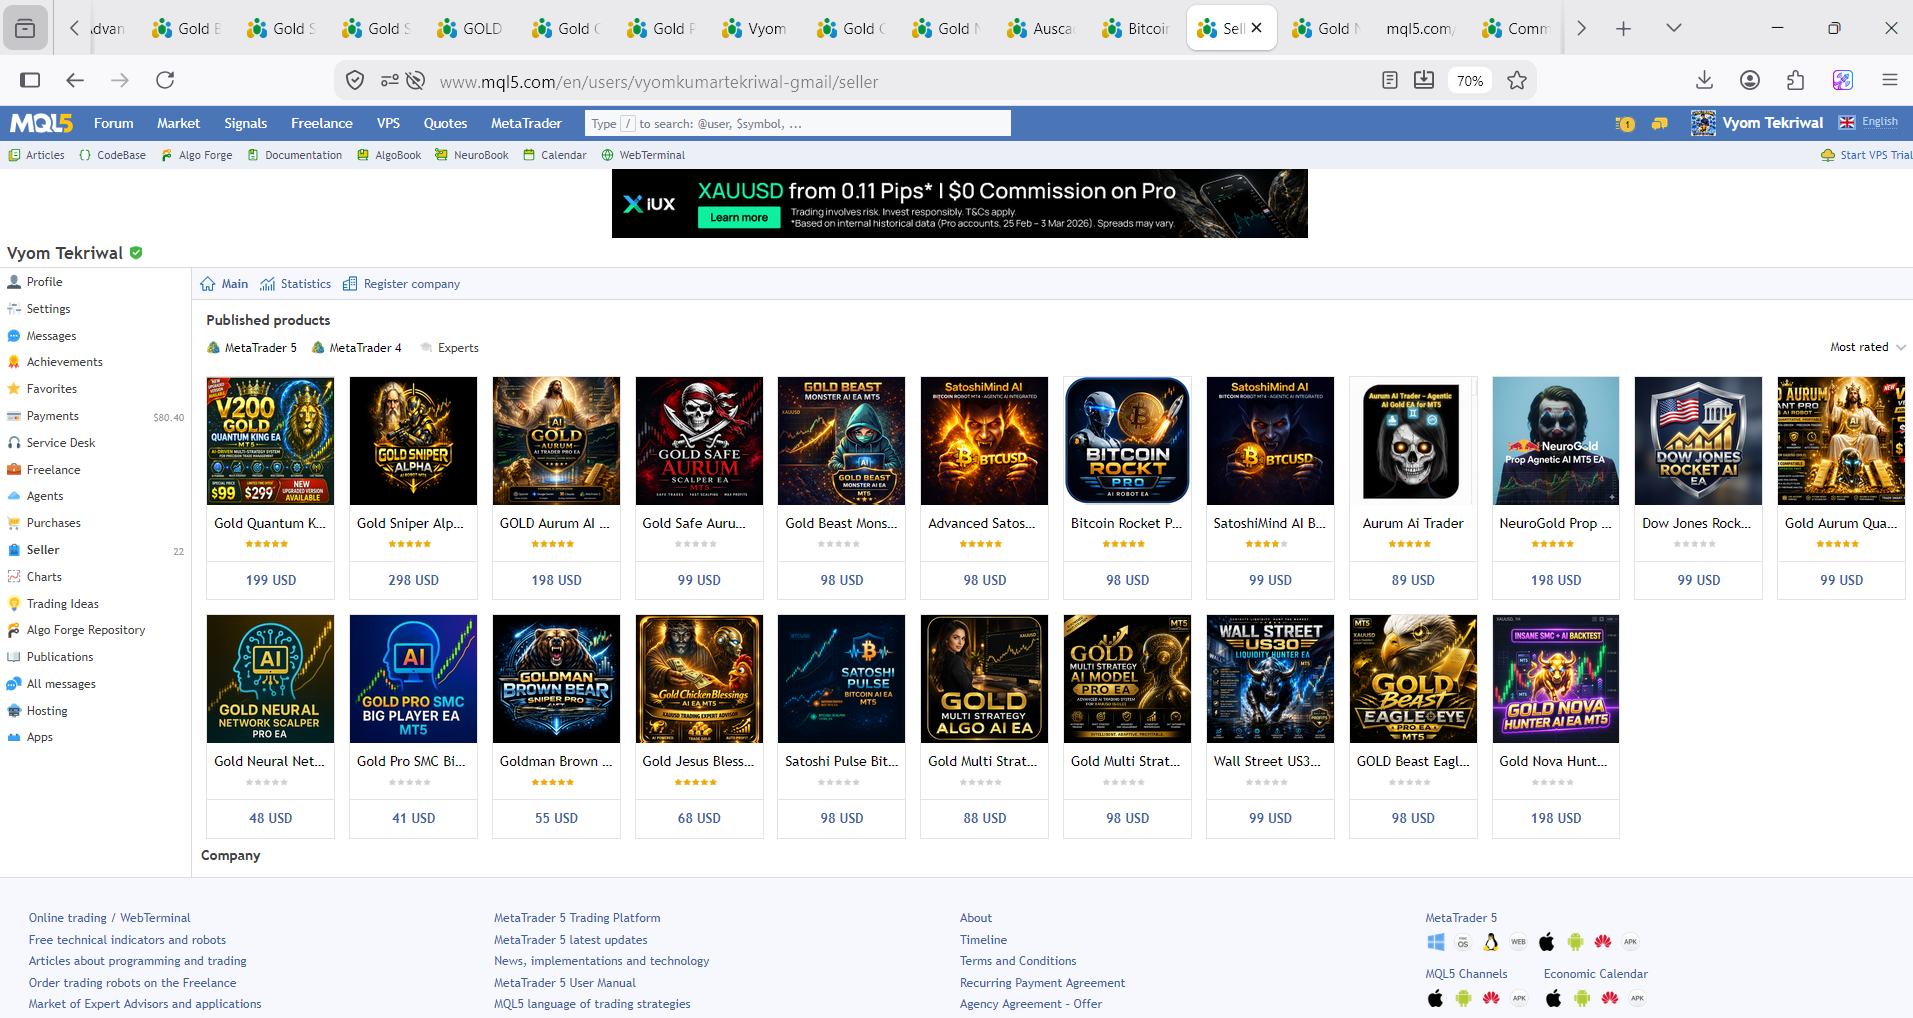This screenshot has width=1913, height=1018.
Task: Click Start VPS Trial link
Action: [x=1866, y=155]
